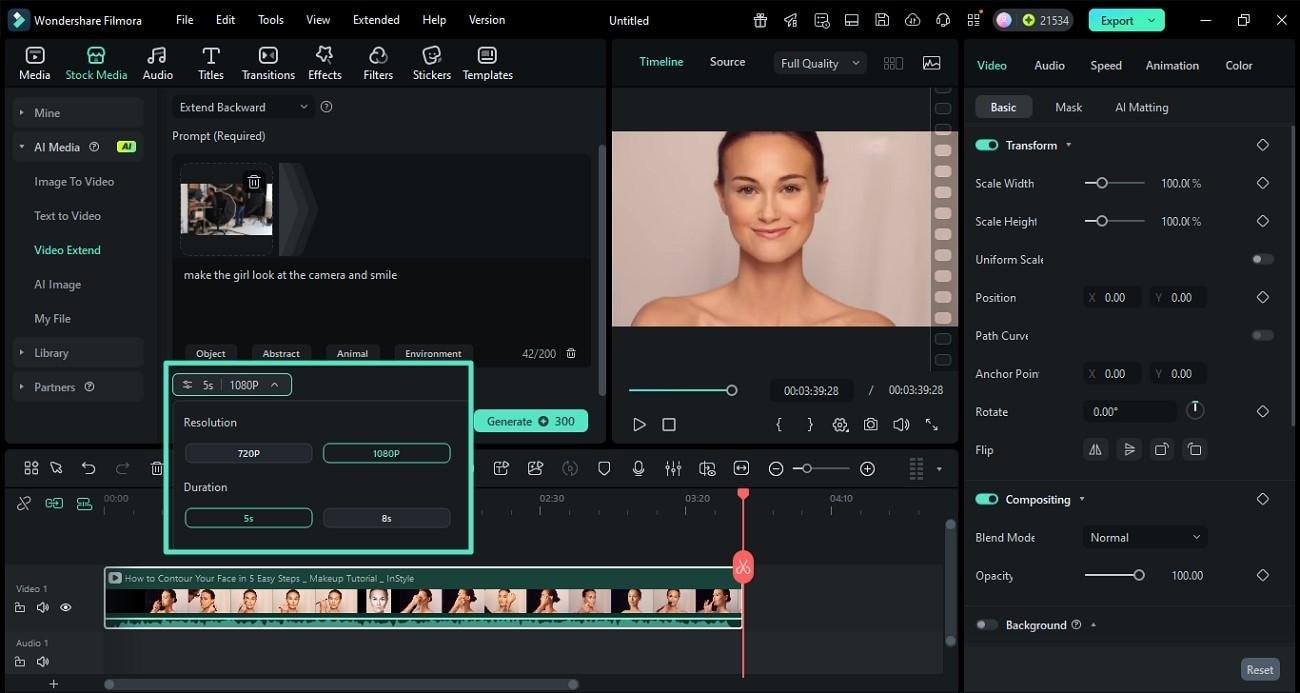Delete the prompt text using the trash icon
Image resolution: width=1300 pixels, height=693 pixels.
pos(570,353)
